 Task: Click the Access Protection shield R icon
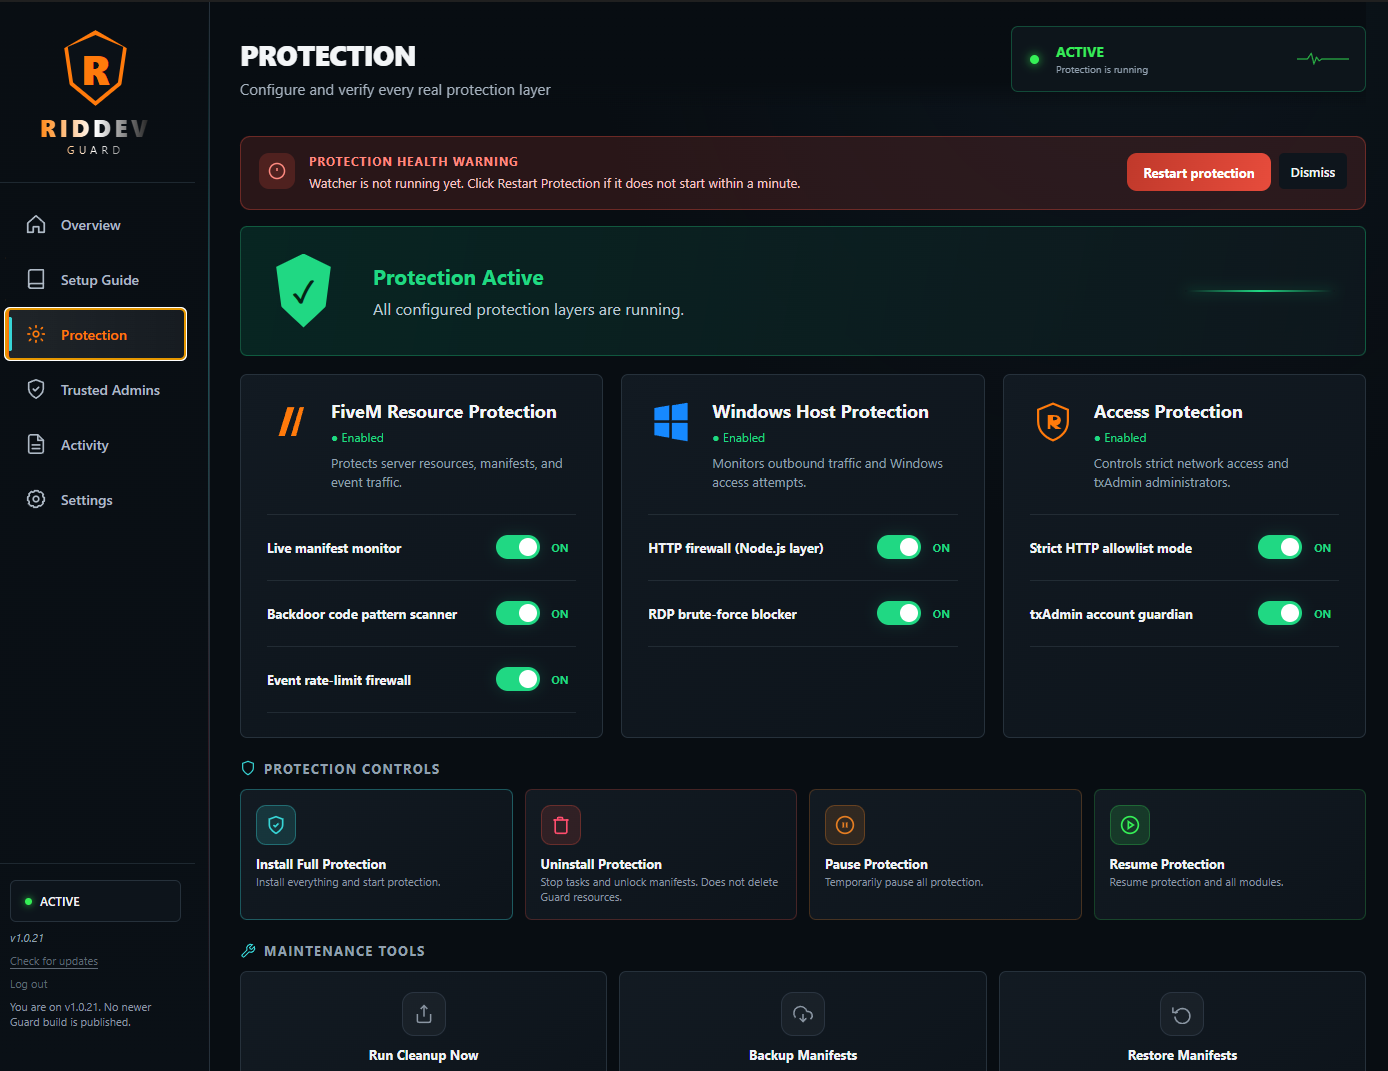click(x=1053, y=422)
